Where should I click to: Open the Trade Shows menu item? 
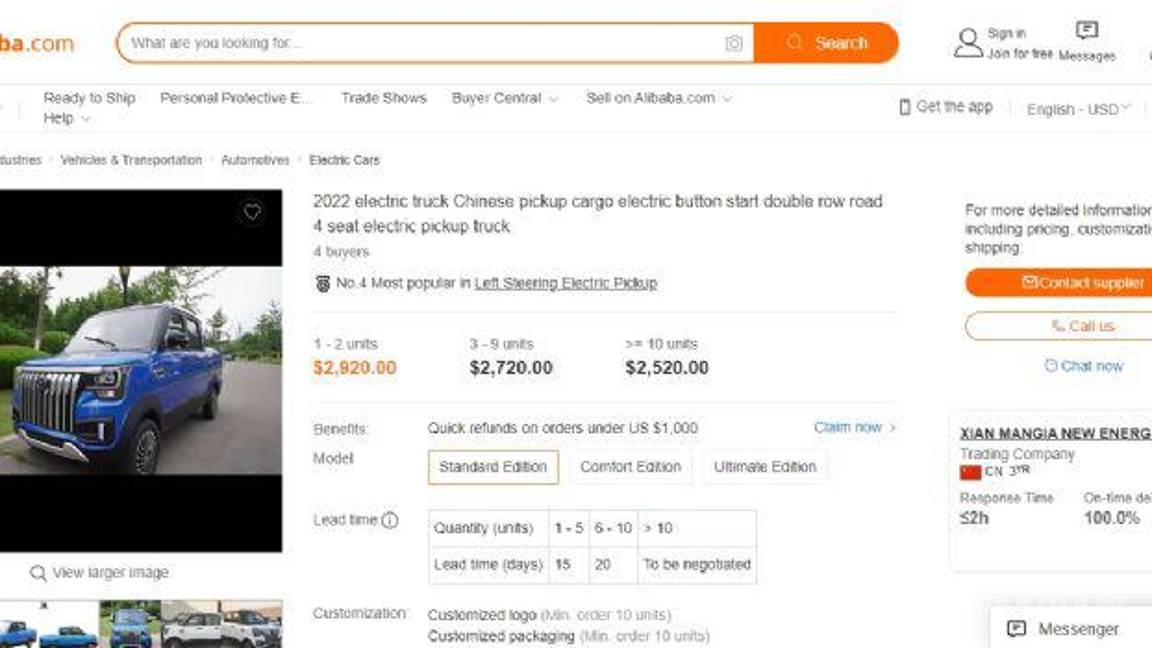point(383,98)
